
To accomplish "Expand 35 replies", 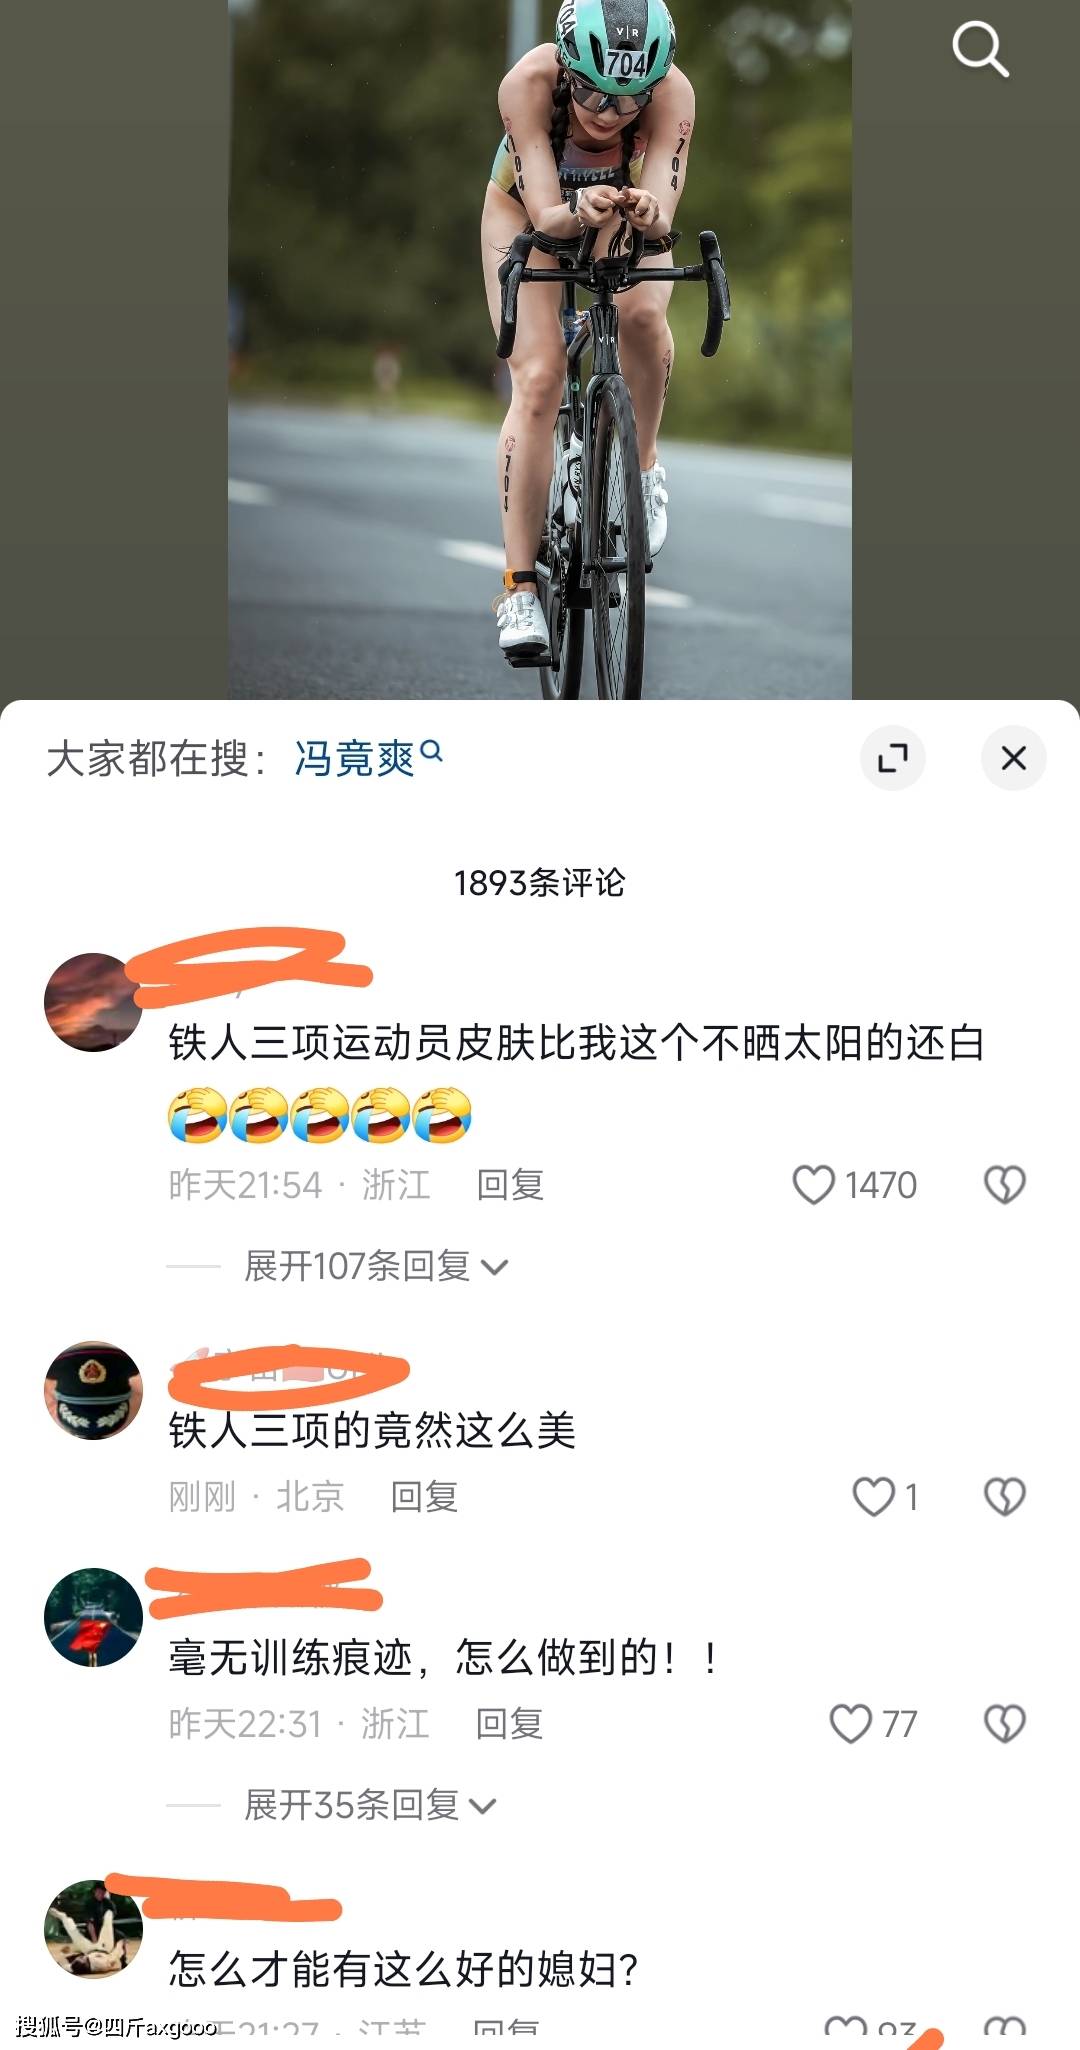I will point(370,1805).
